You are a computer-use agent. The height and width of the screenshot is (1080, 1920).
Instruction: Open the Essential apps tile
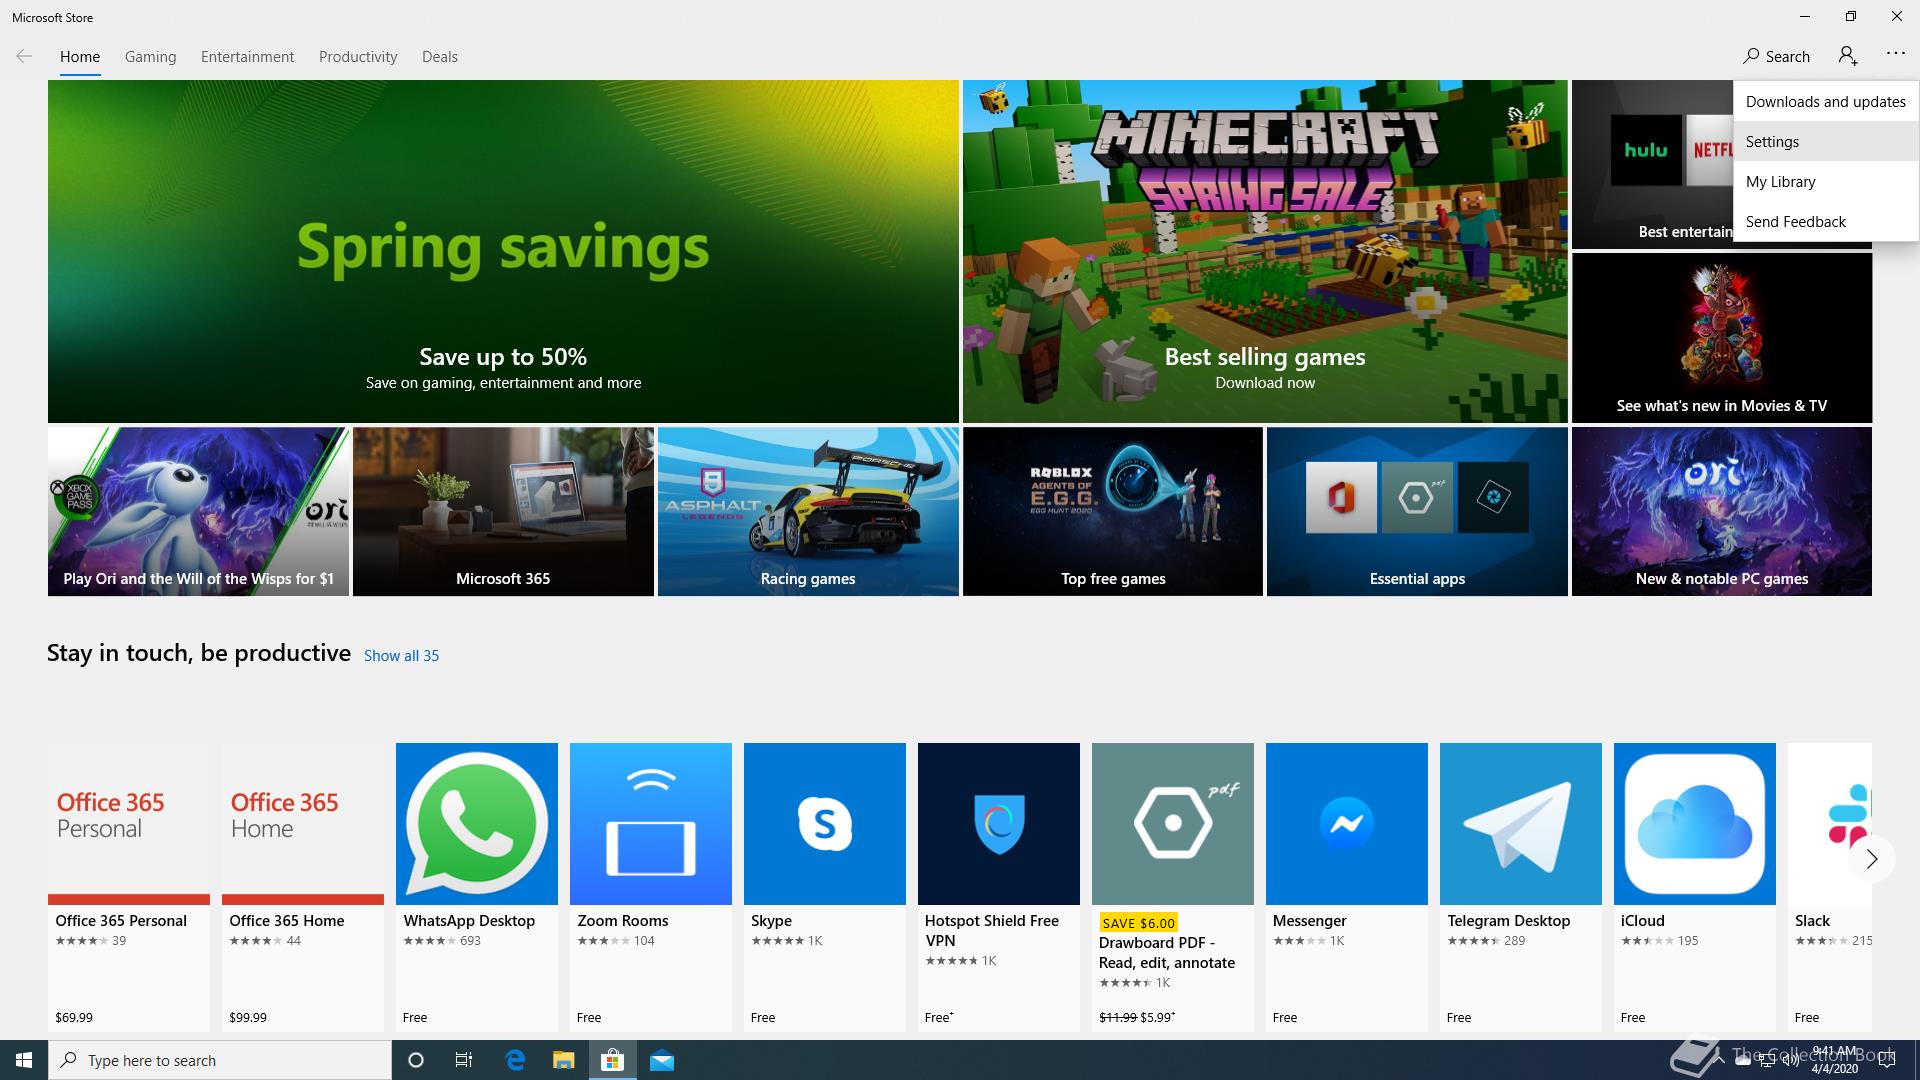tap(1417, 512)
